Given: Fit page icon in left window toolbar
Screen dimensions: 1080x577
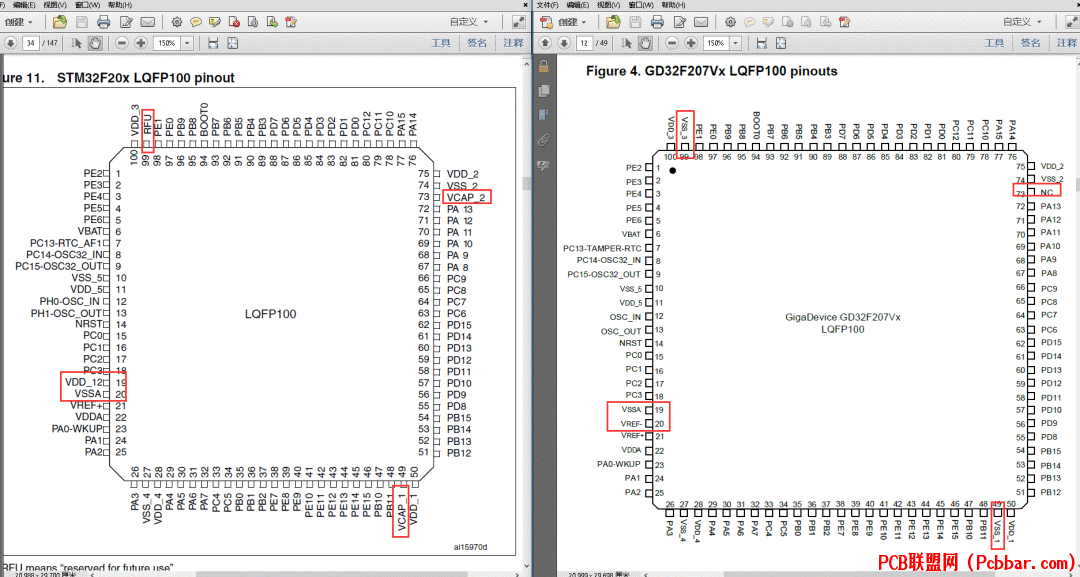Looking at the screenshot, I should click(x=233, y=43).
